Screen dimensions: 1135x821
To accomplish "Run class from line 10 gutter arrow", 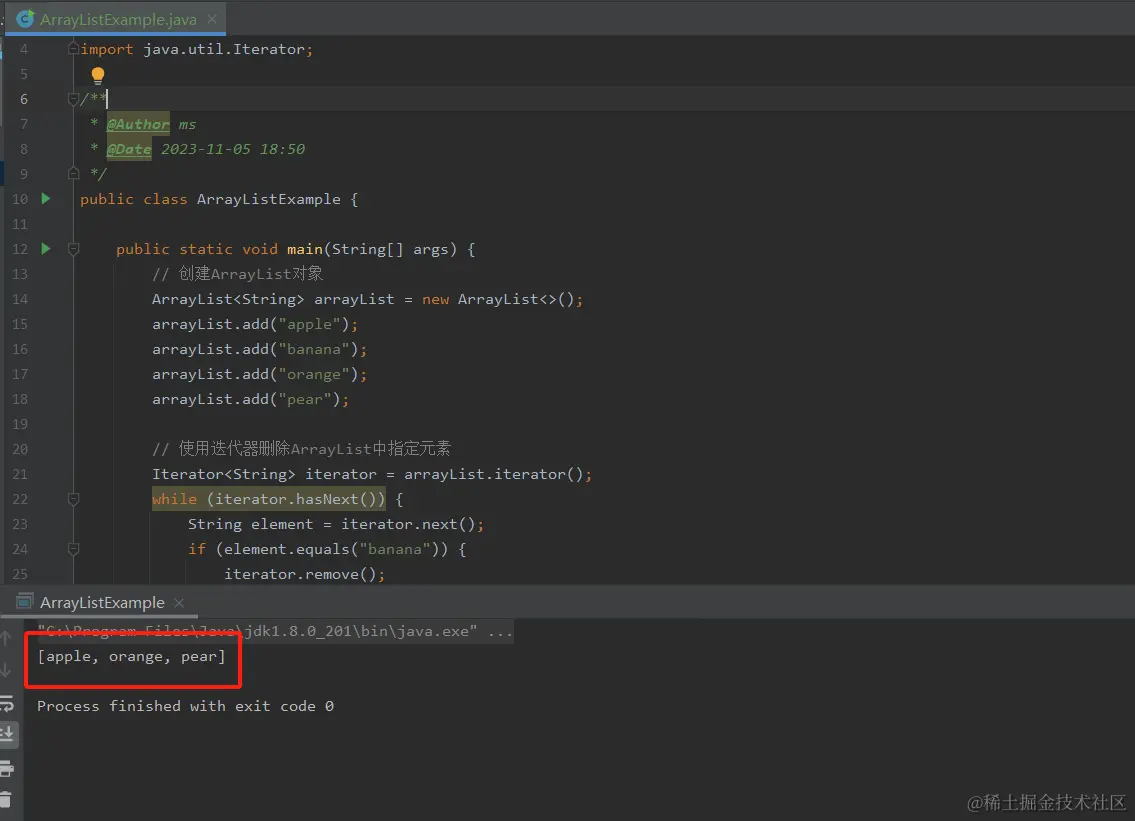I will coord(46,198).
